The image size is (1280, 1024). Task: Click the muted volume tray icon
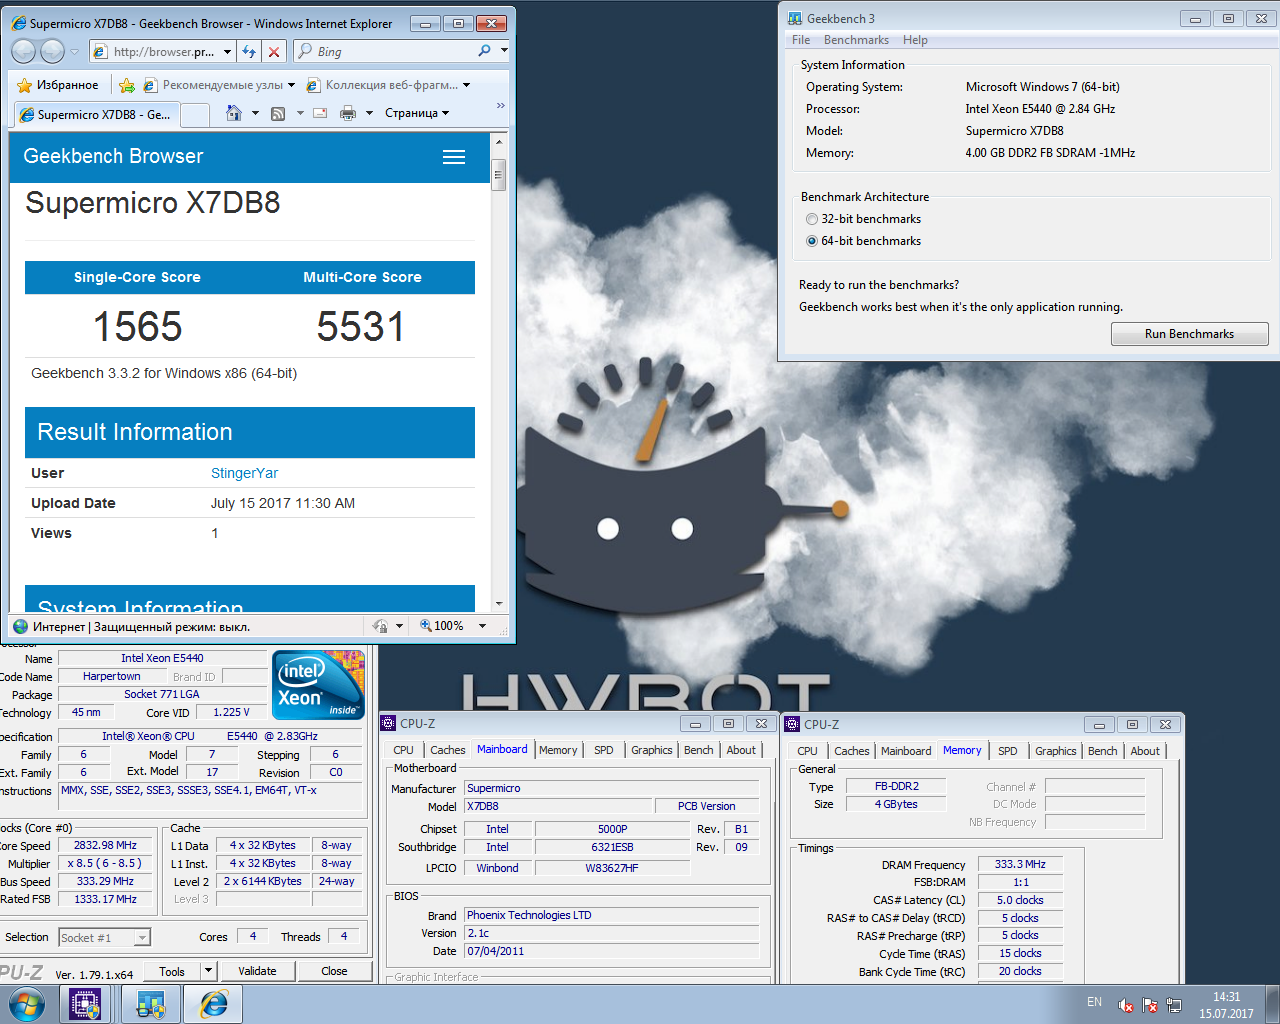point(1126,1005)
